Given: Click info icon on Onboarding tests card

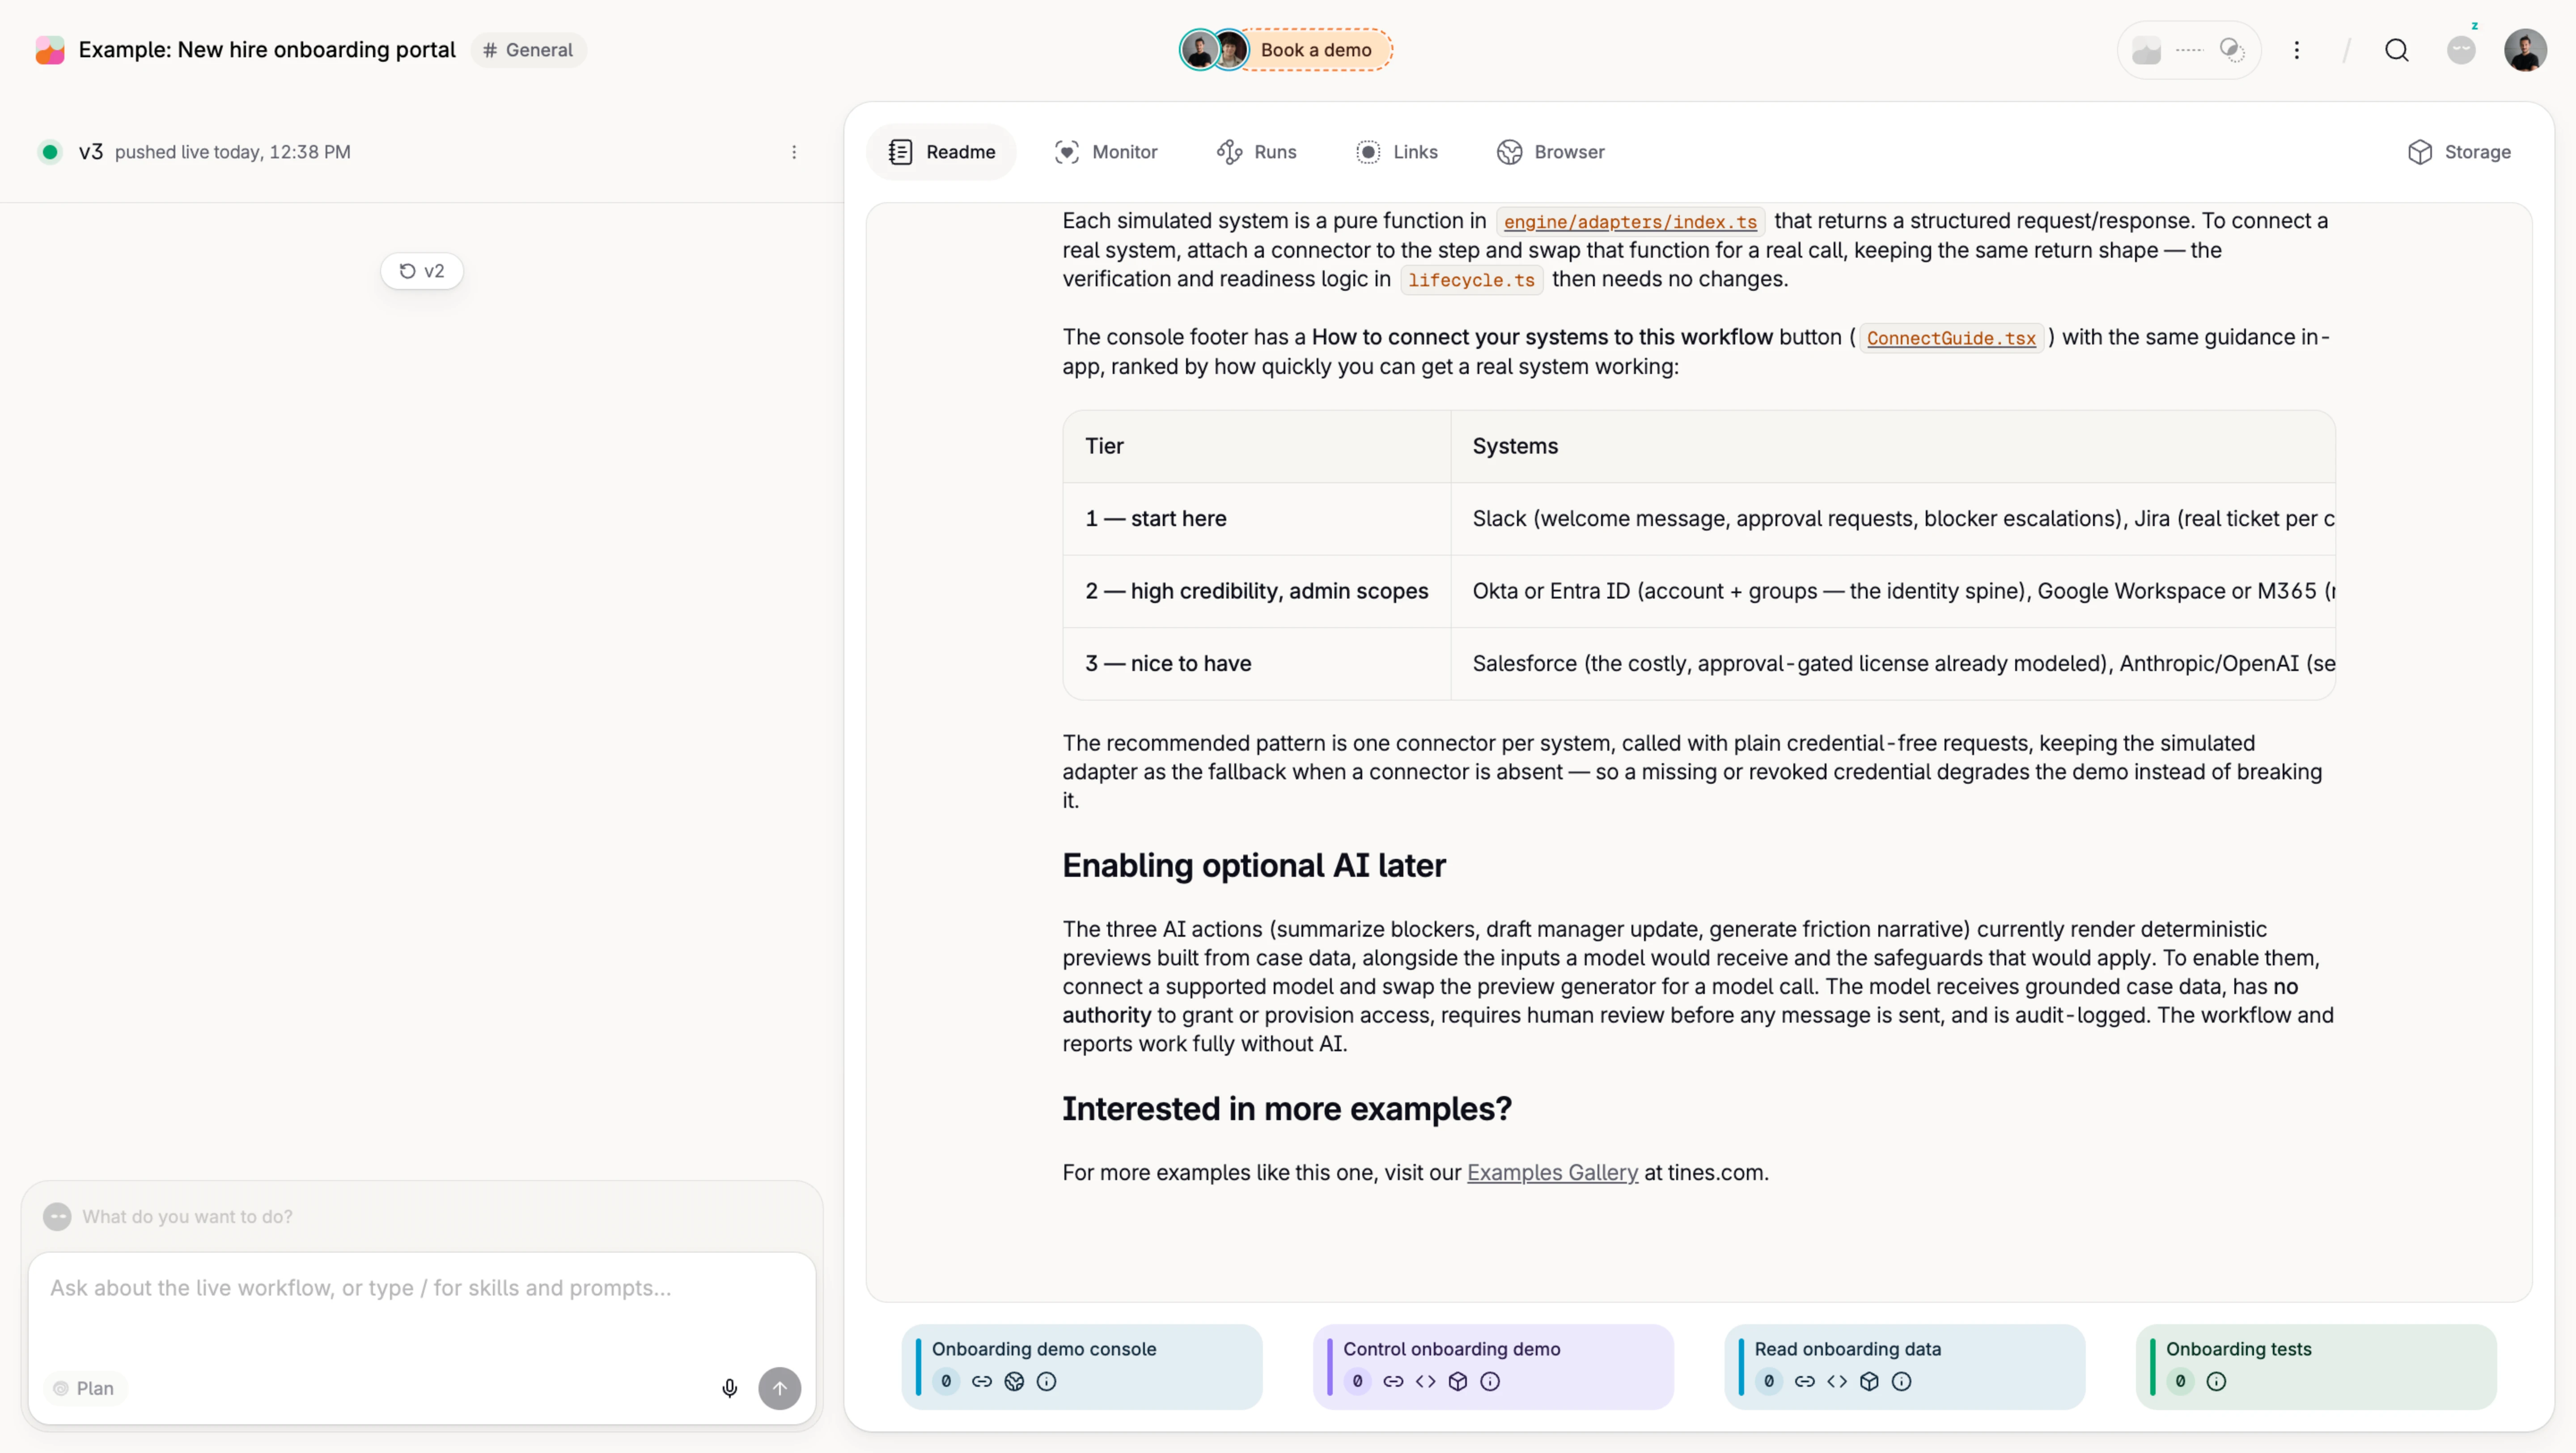Looking at the screenshot, I should point(2216,1381).
